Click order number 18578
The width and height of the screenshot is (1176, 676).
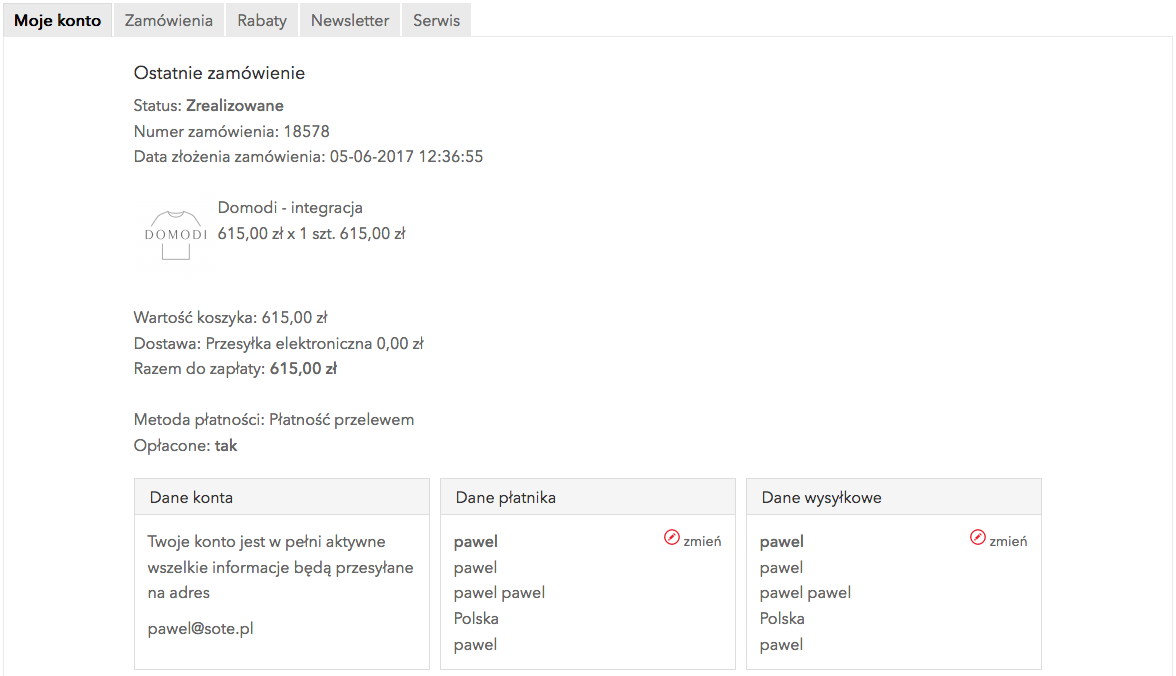[306, 131]
